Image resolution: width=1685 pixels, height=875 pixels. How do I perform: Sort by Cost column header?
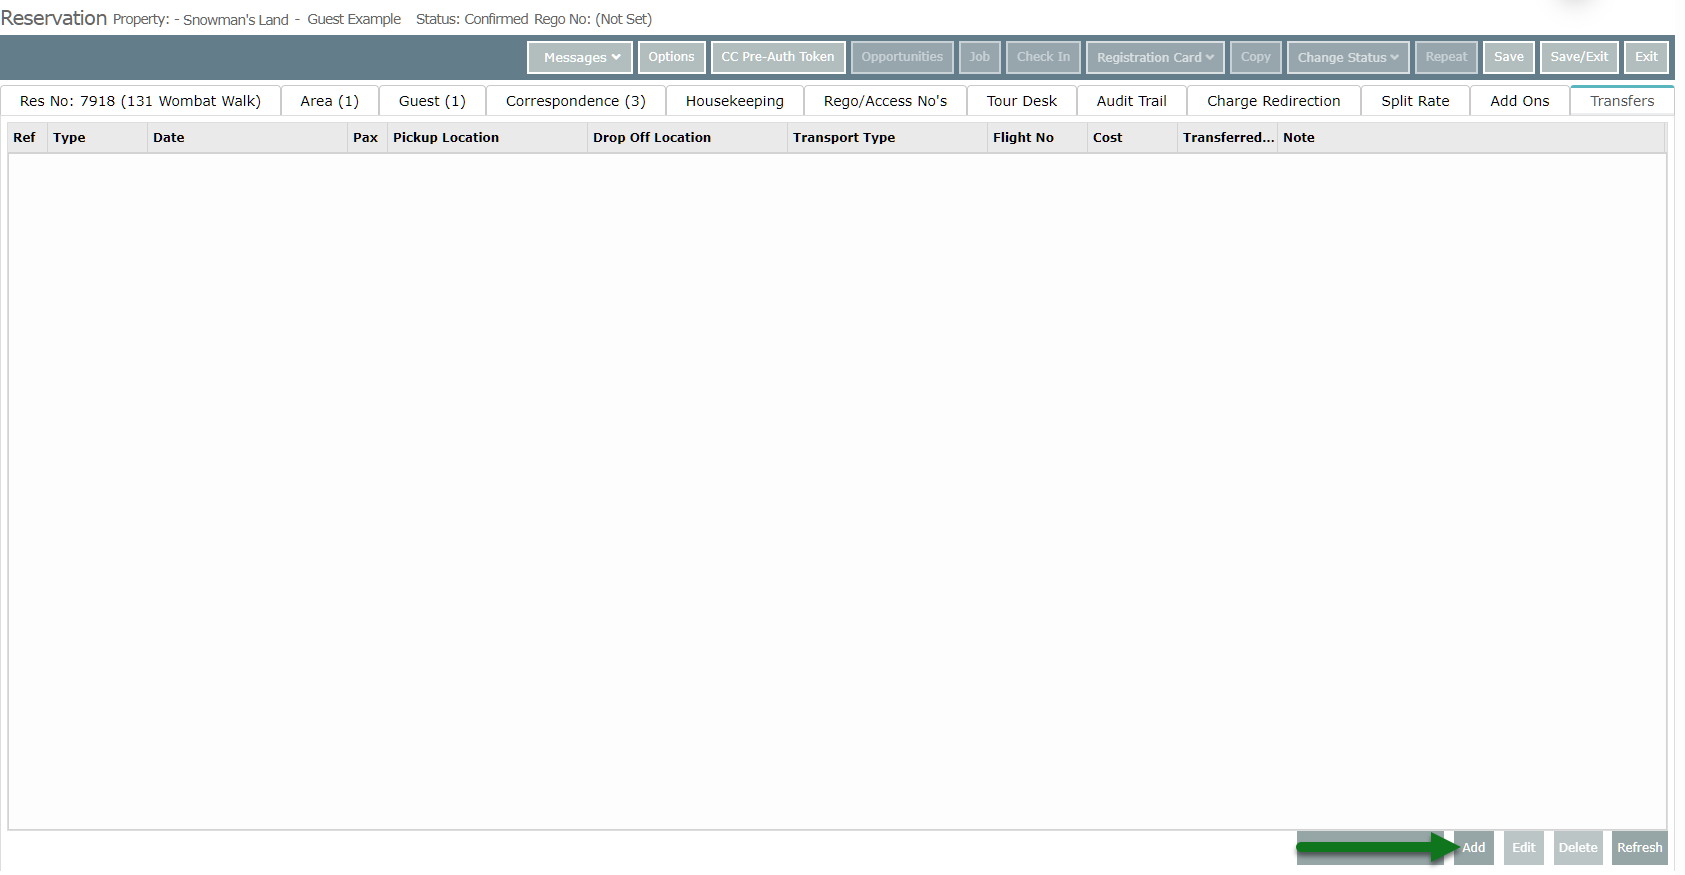pos(1132,138)
